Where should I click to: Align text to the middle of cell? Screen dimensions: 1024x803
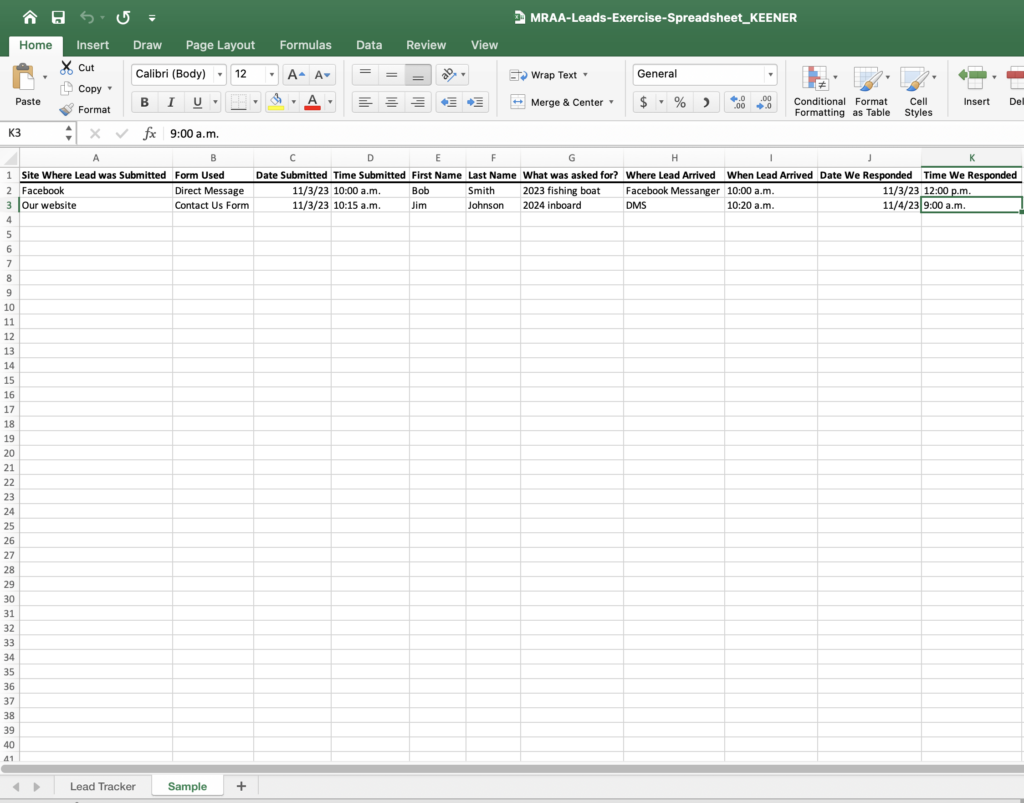[391, 75]
